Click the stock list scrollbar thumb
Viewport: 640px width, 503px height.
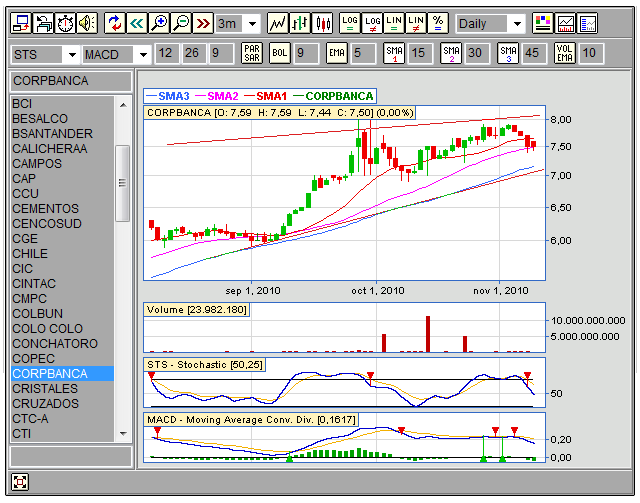(122, 183)
